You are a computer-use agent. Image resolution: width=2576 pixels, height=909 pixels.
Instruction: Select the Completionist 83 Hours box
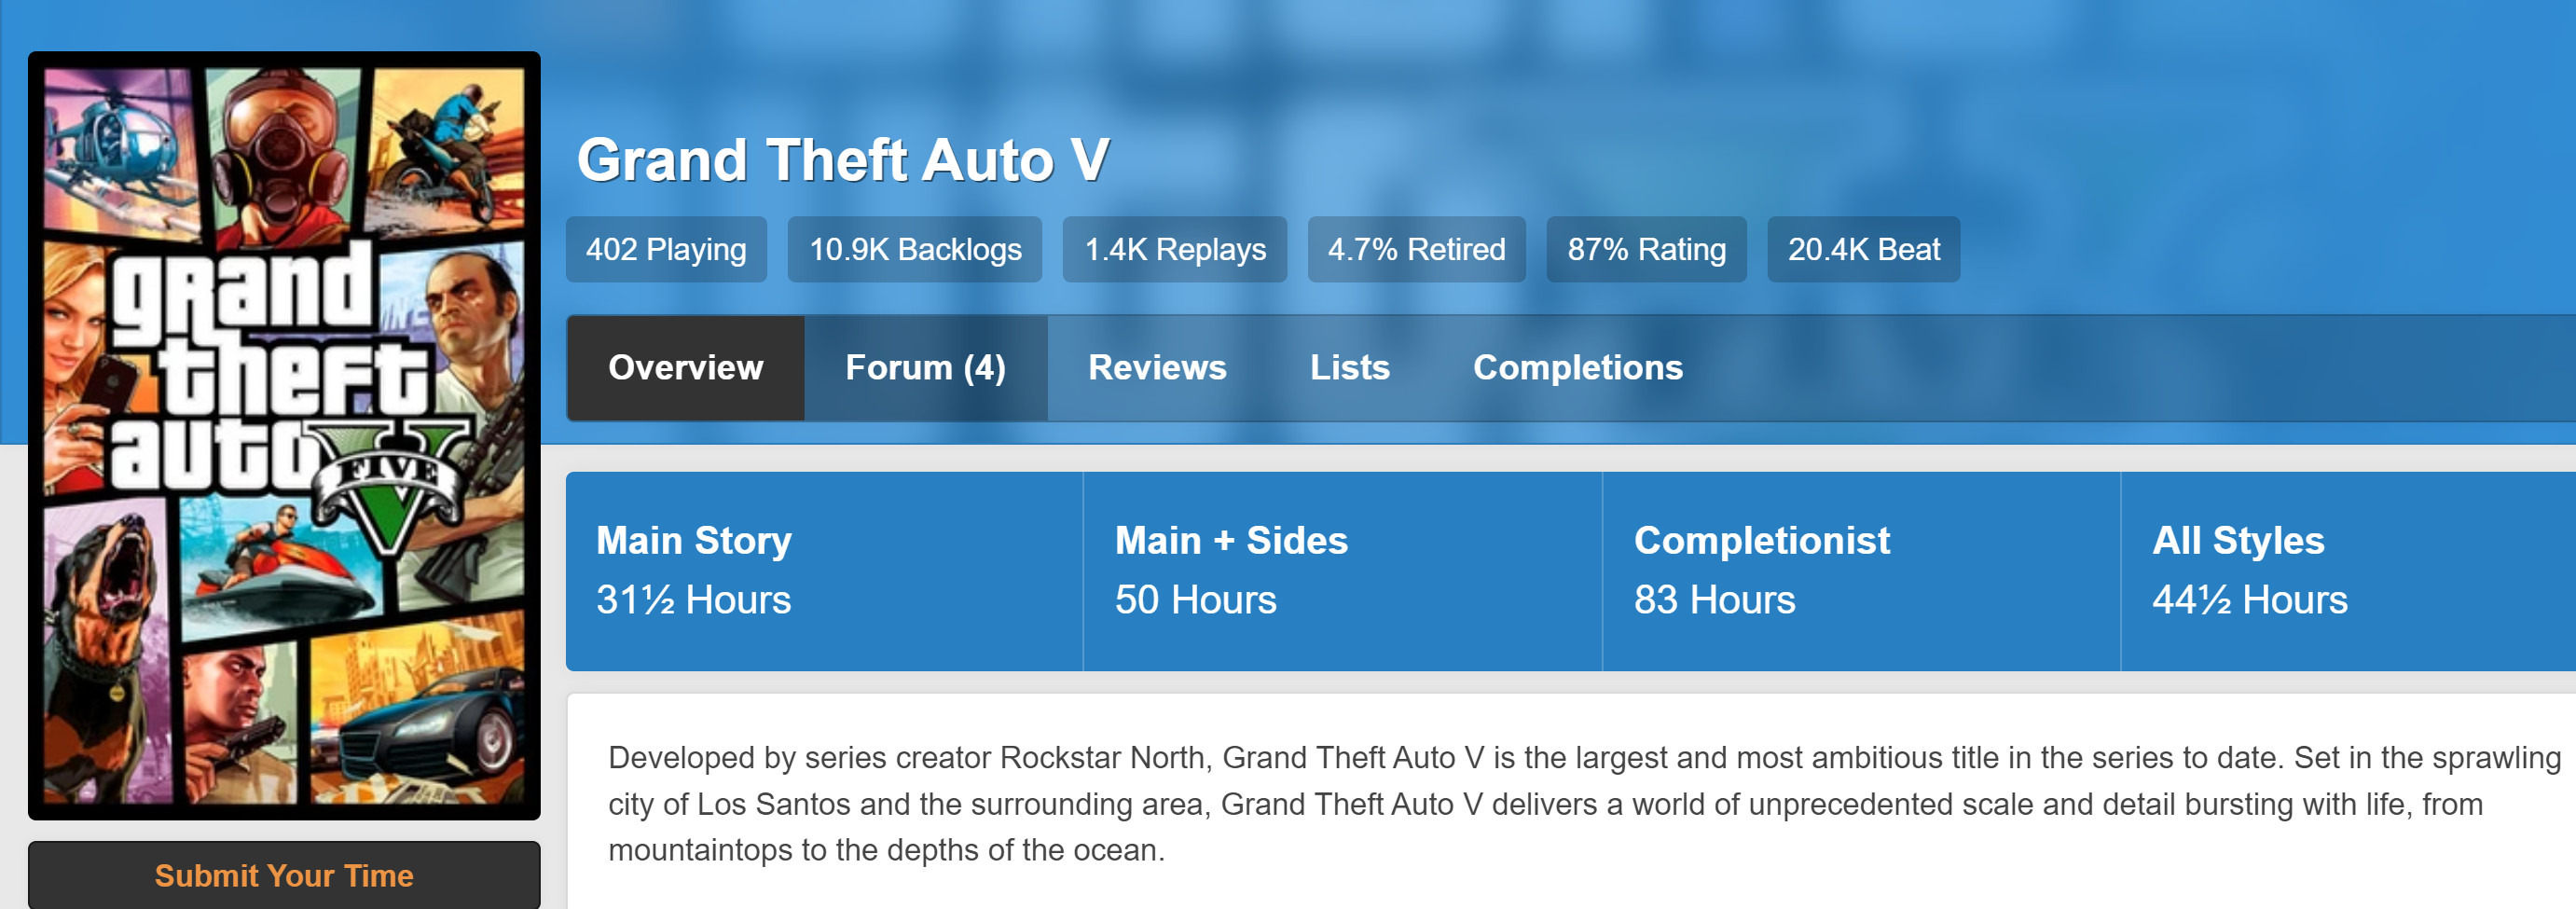tap(1860, 571)
